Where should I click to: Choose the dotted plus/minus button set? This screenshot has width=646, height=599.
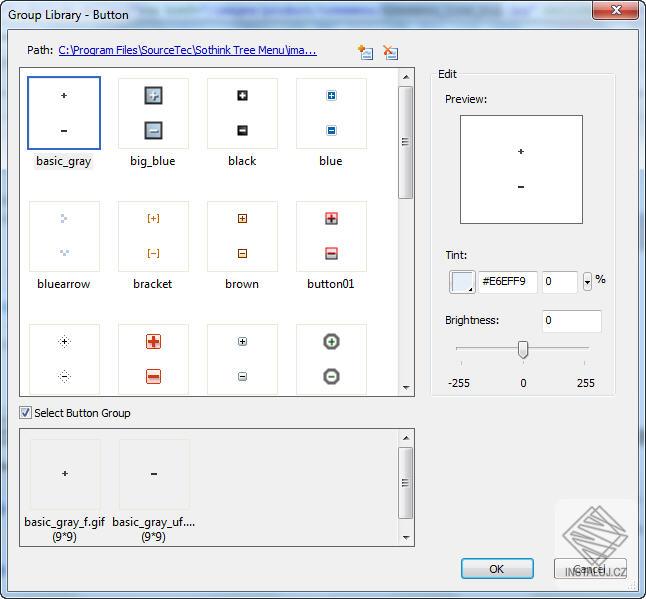[64, 359]
